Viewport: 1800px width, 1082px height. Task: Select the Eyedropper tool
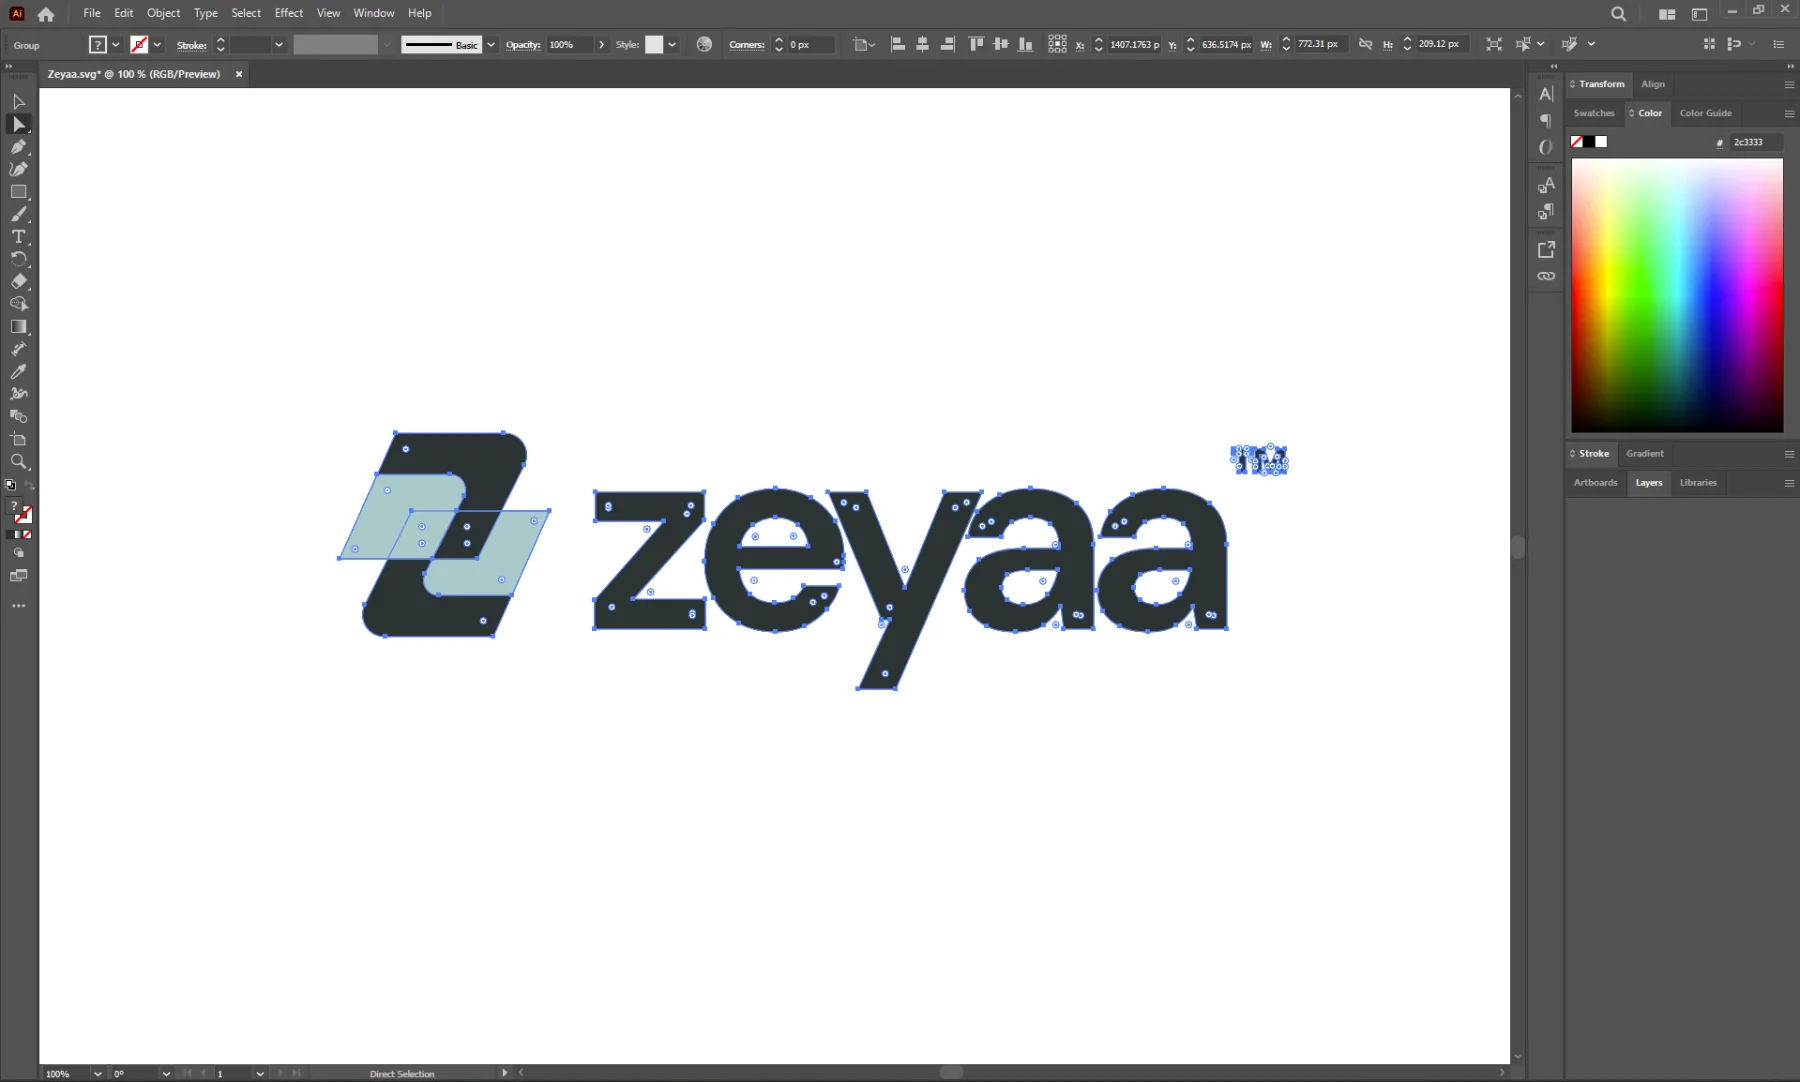[x=18, y=372]
